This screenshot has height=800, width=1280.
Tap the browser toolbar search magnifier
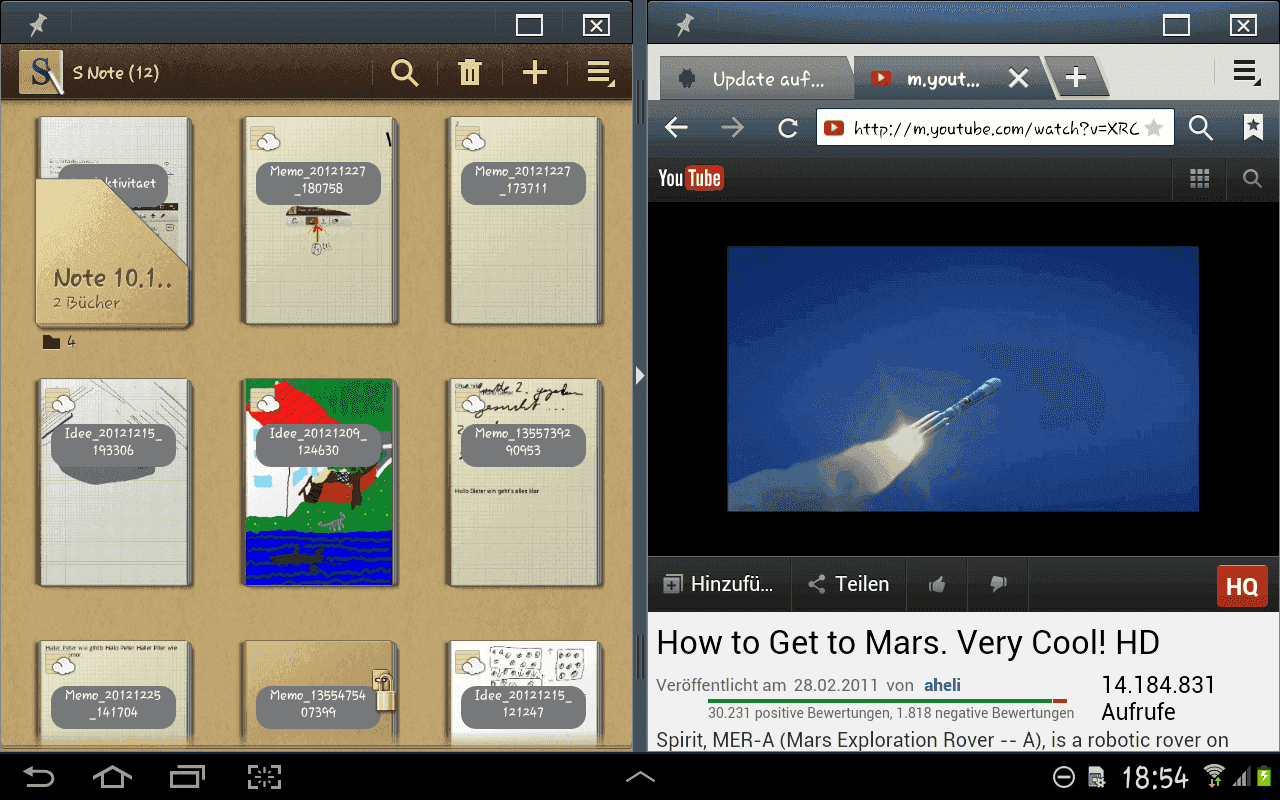(x=1200, y=128)
